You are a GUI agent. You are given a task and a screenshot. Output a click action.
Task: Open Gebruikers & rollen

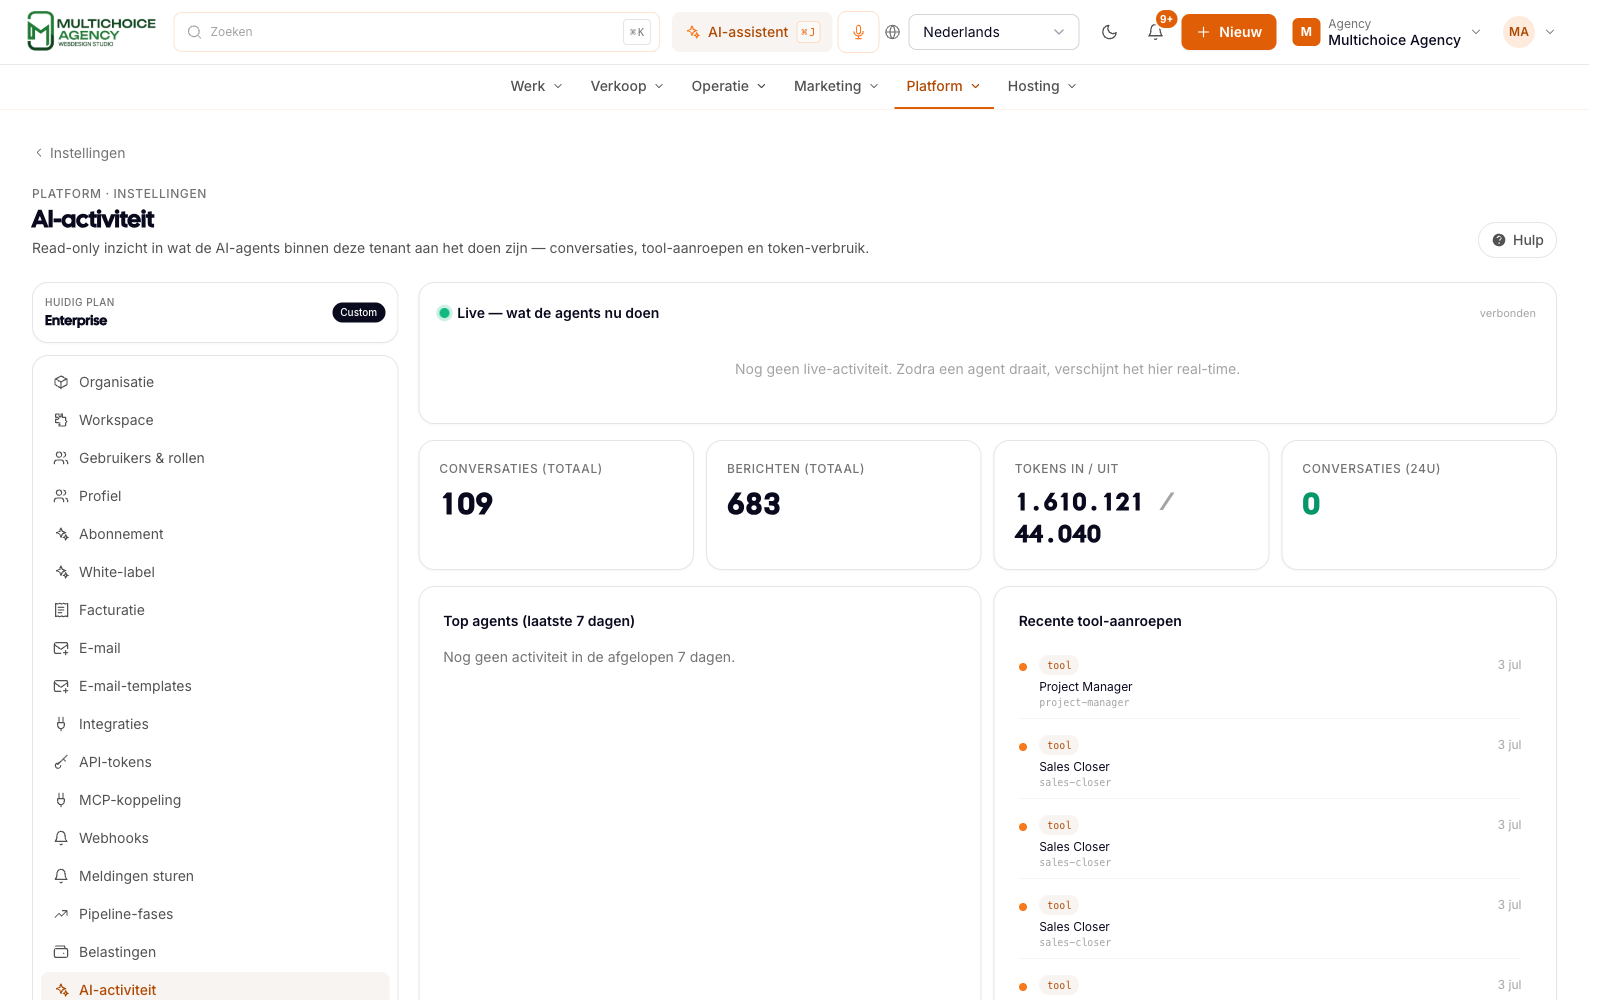(x=215, y=458)
